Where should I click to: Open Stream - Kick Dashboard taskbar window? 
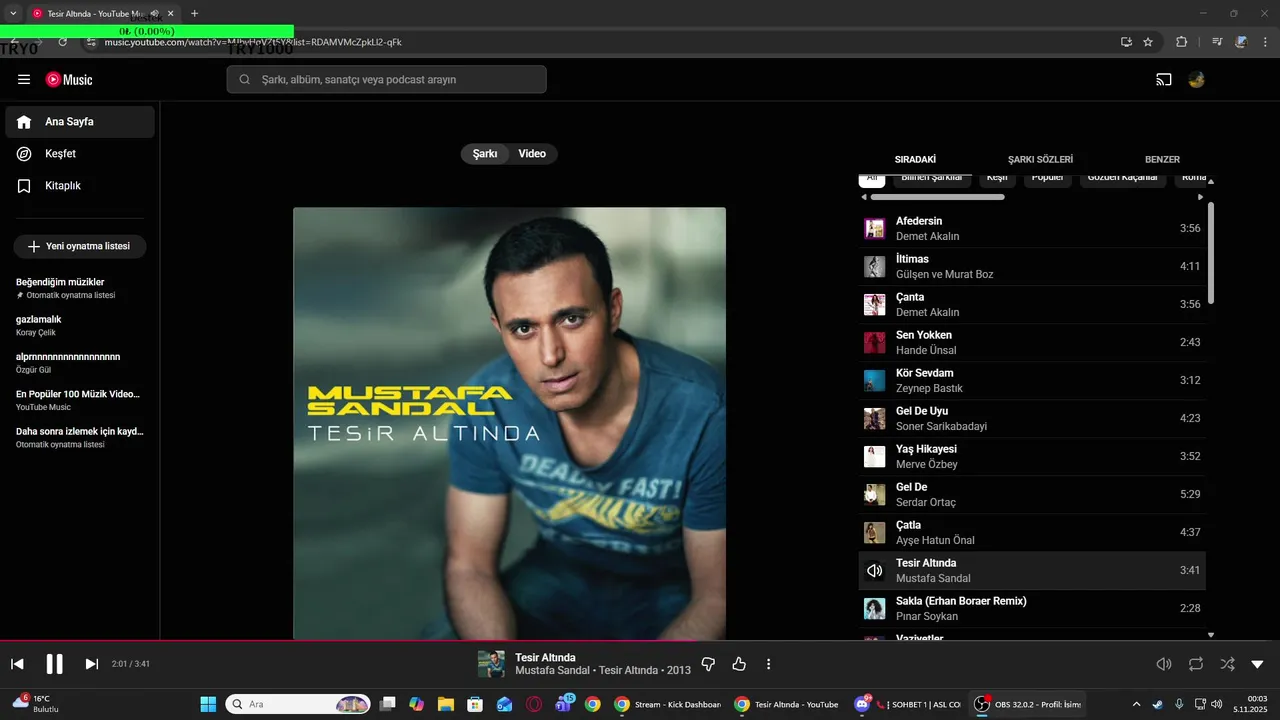point(668,704)
